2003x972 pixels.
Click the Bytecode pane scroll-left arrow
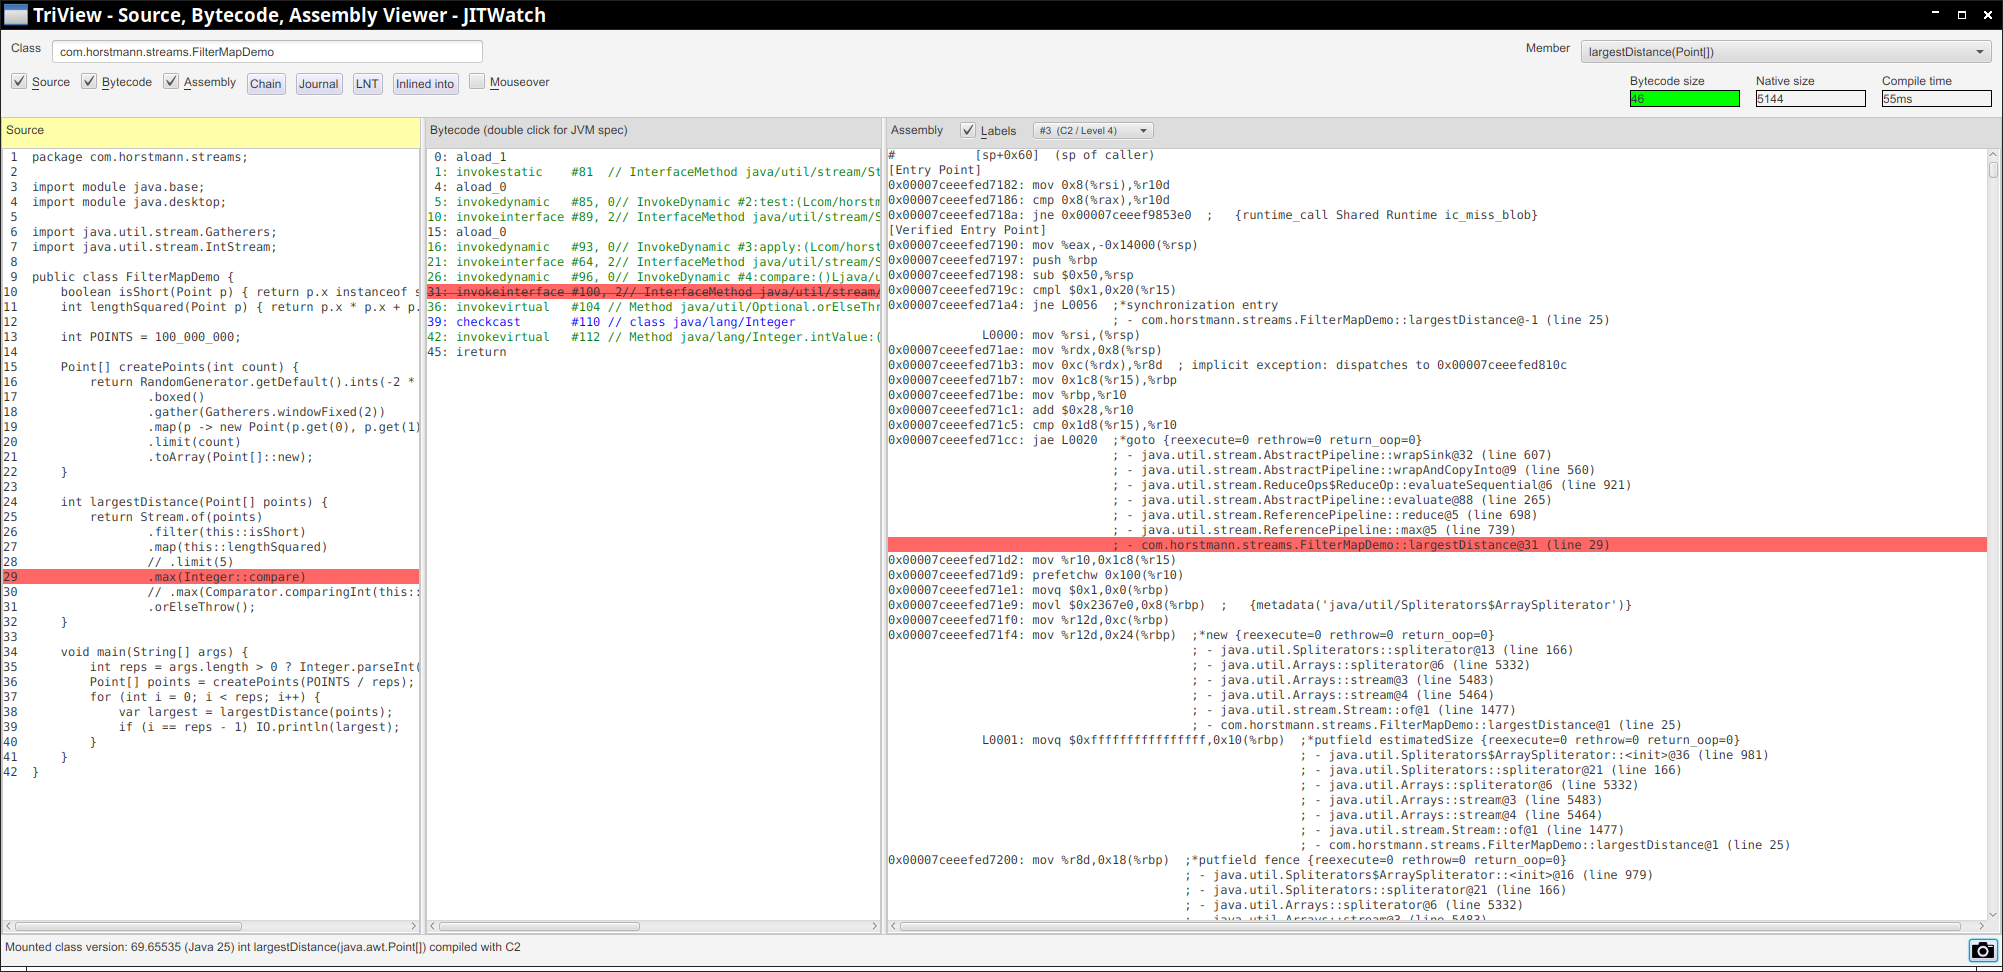pos(432,926)
